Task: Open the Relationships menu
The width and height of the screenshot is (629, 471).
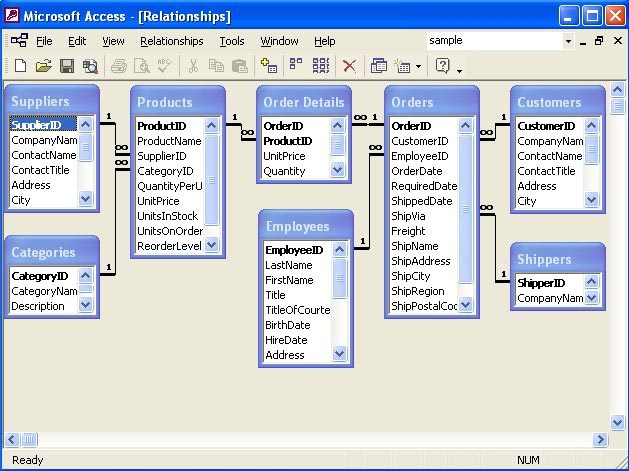Action: click(172, 41)
